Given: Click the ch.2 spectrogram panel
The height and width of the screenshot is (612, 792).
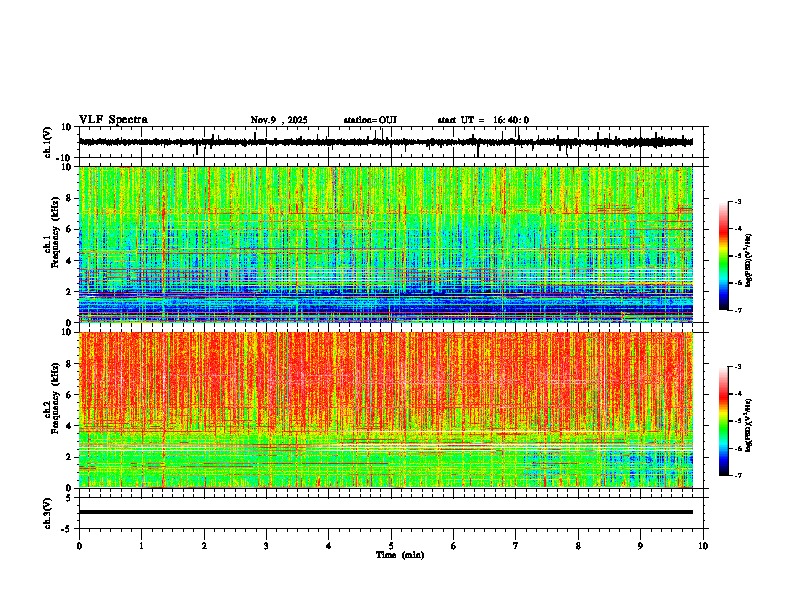Looking at the screenshot, I should point(386,410).
